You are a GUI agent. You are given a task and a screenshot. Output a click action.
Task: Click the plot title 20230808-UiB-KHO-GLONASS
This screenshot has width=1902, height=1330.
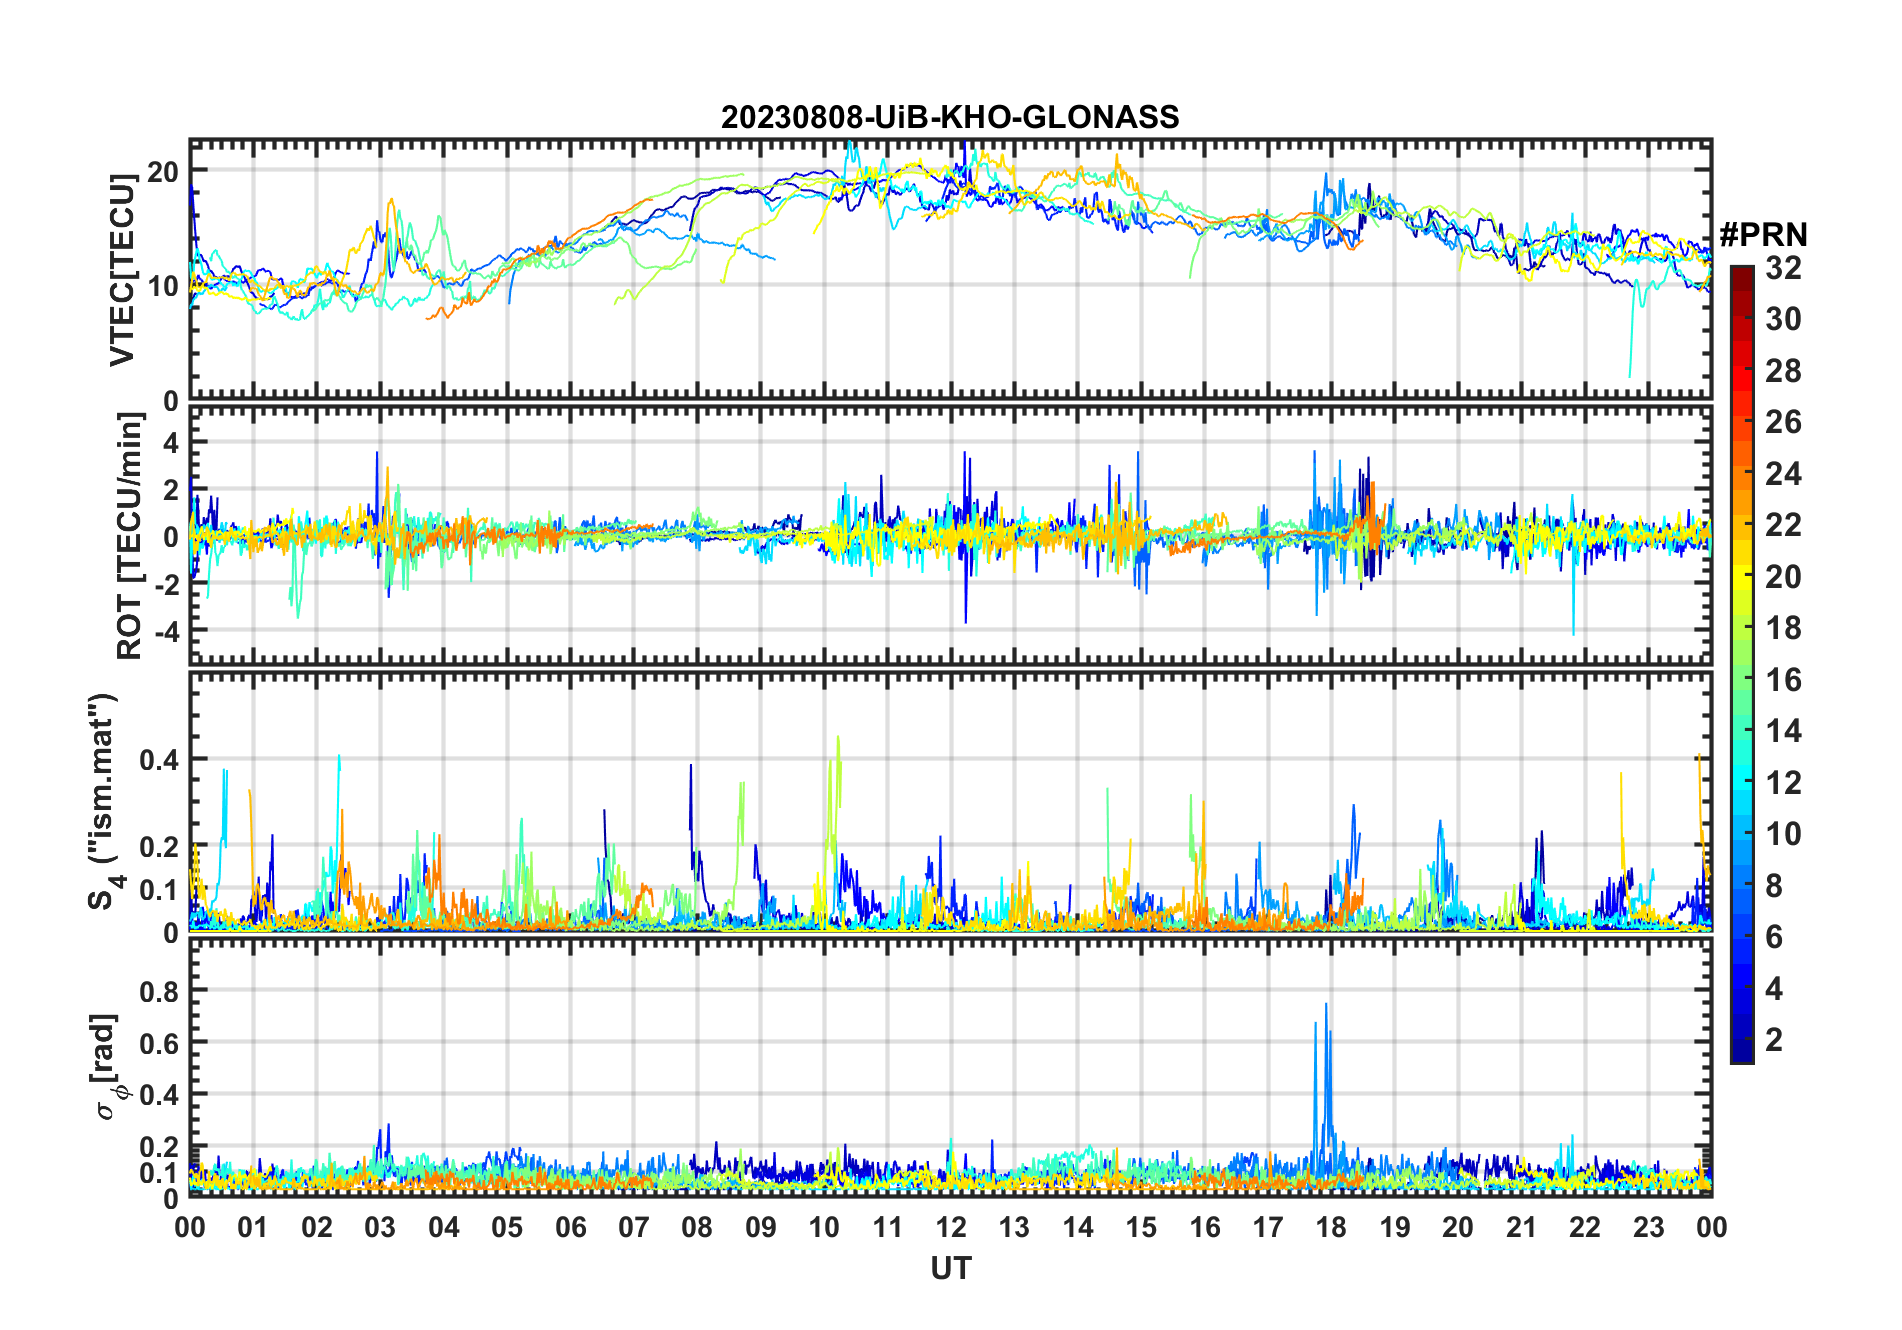coord(950,117)
